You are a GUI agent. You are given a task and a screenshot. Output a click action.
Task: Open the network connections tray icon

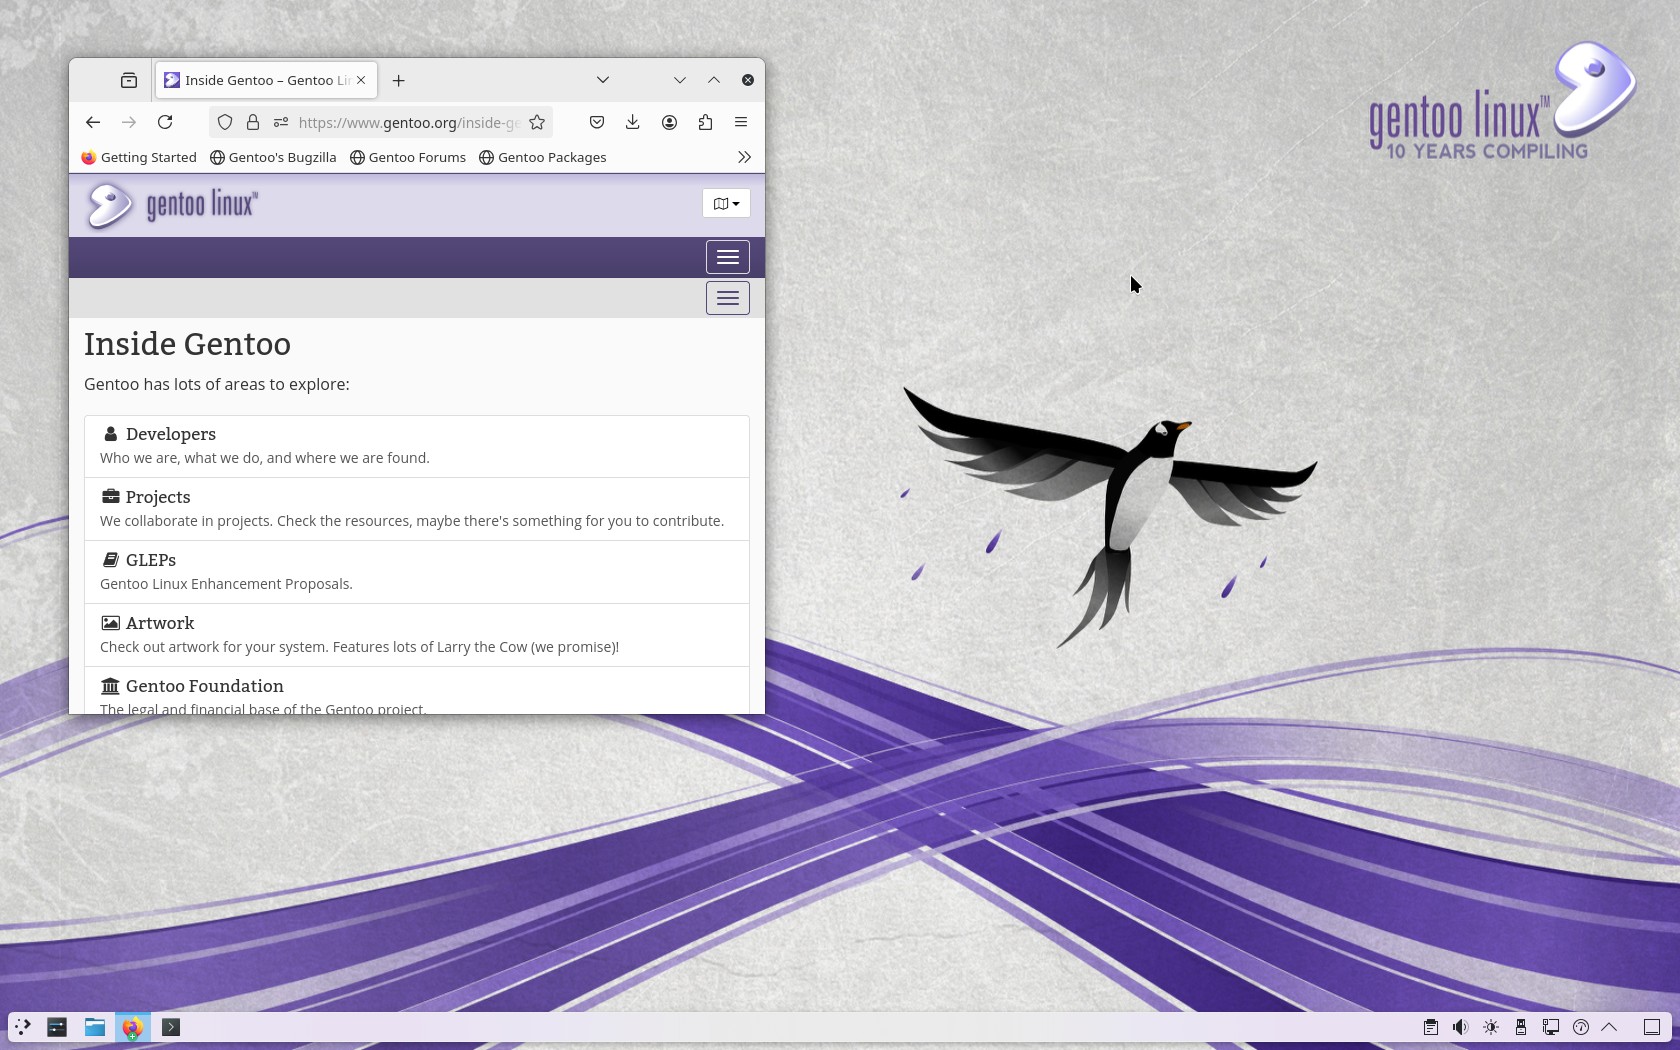[x=1551, y=1027]
